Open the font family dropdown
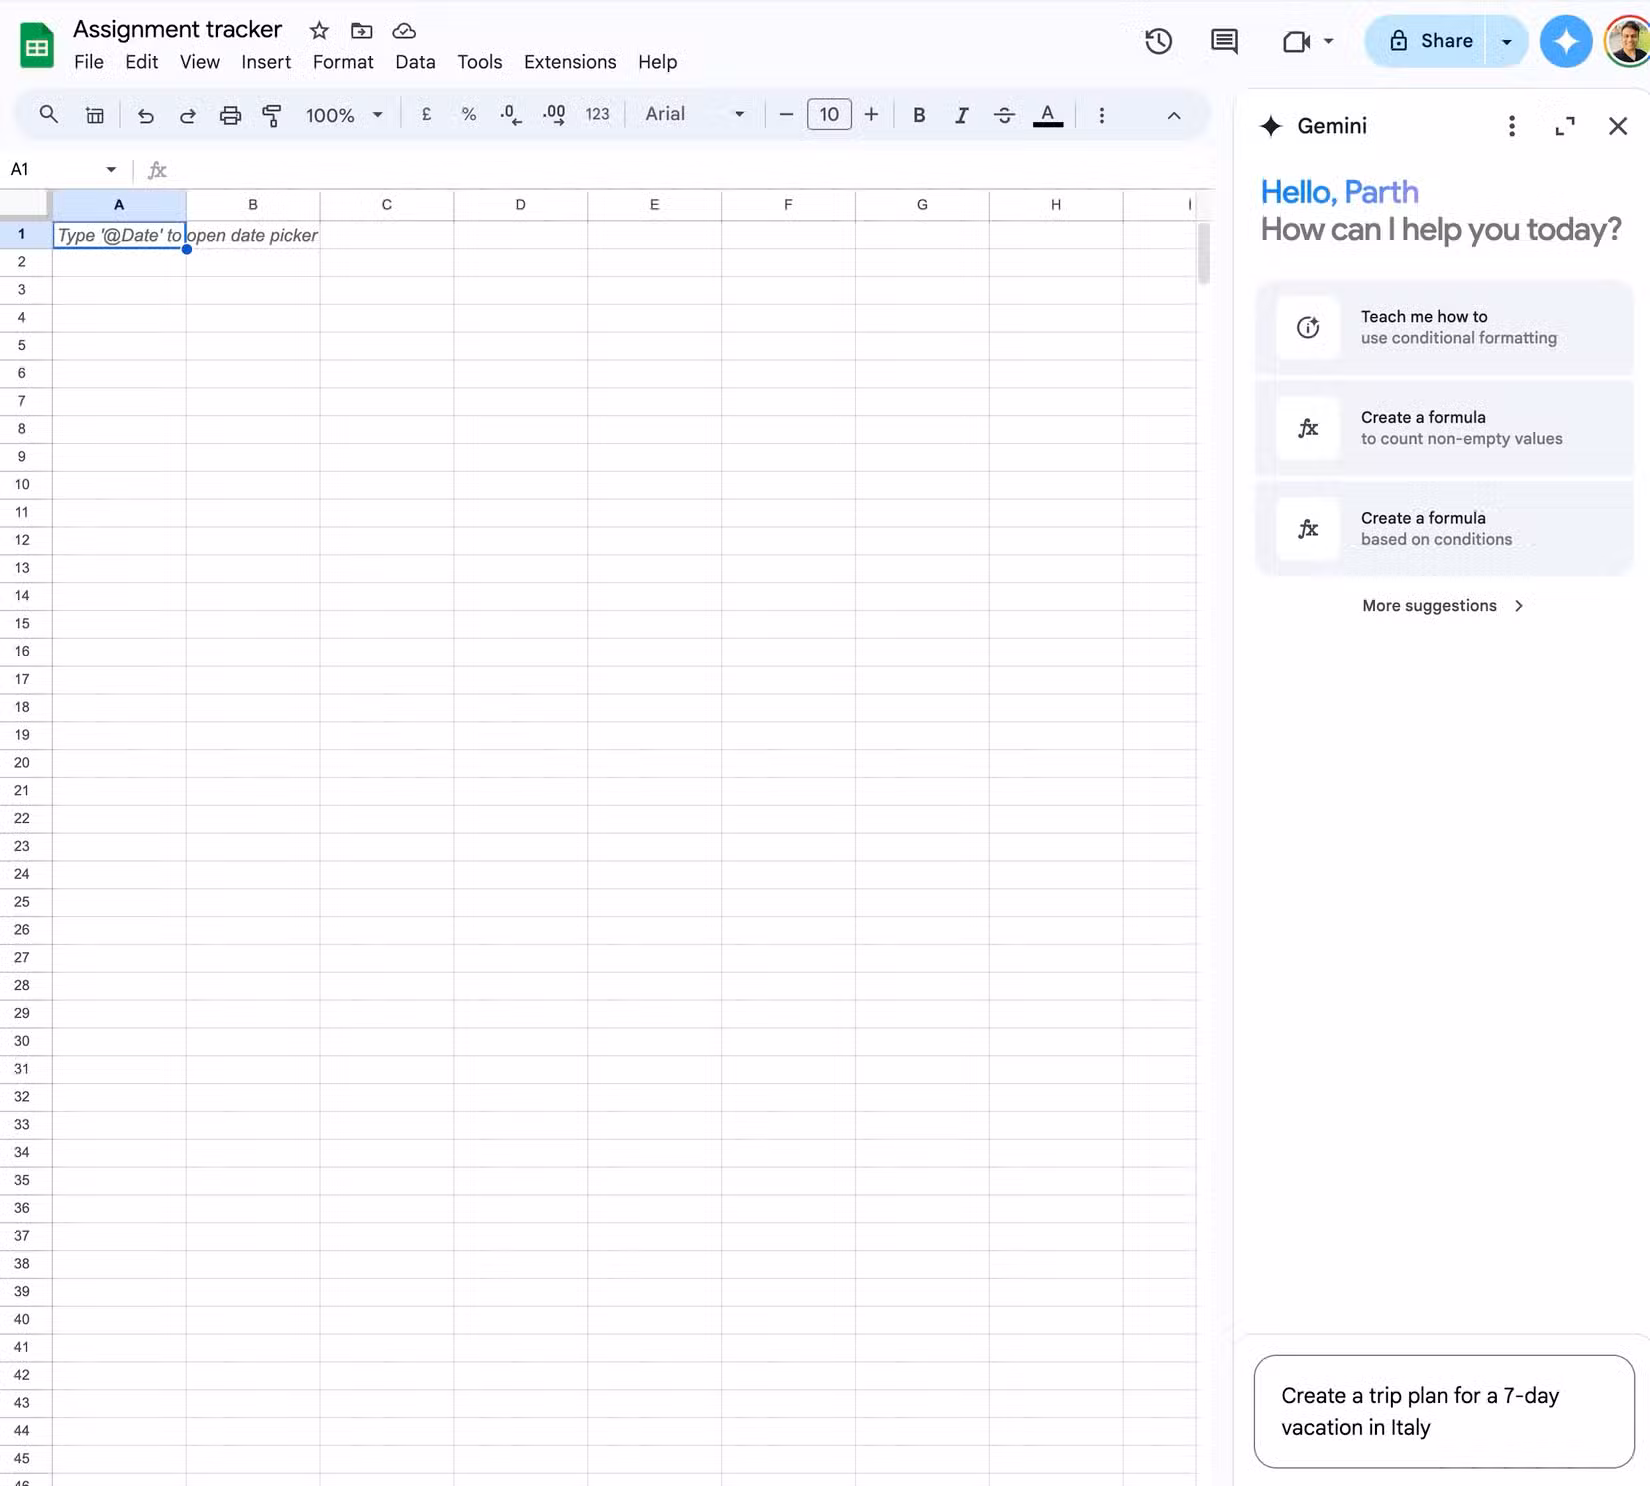Screen dimensions: 1650x1486 click(x=691, y=114)
